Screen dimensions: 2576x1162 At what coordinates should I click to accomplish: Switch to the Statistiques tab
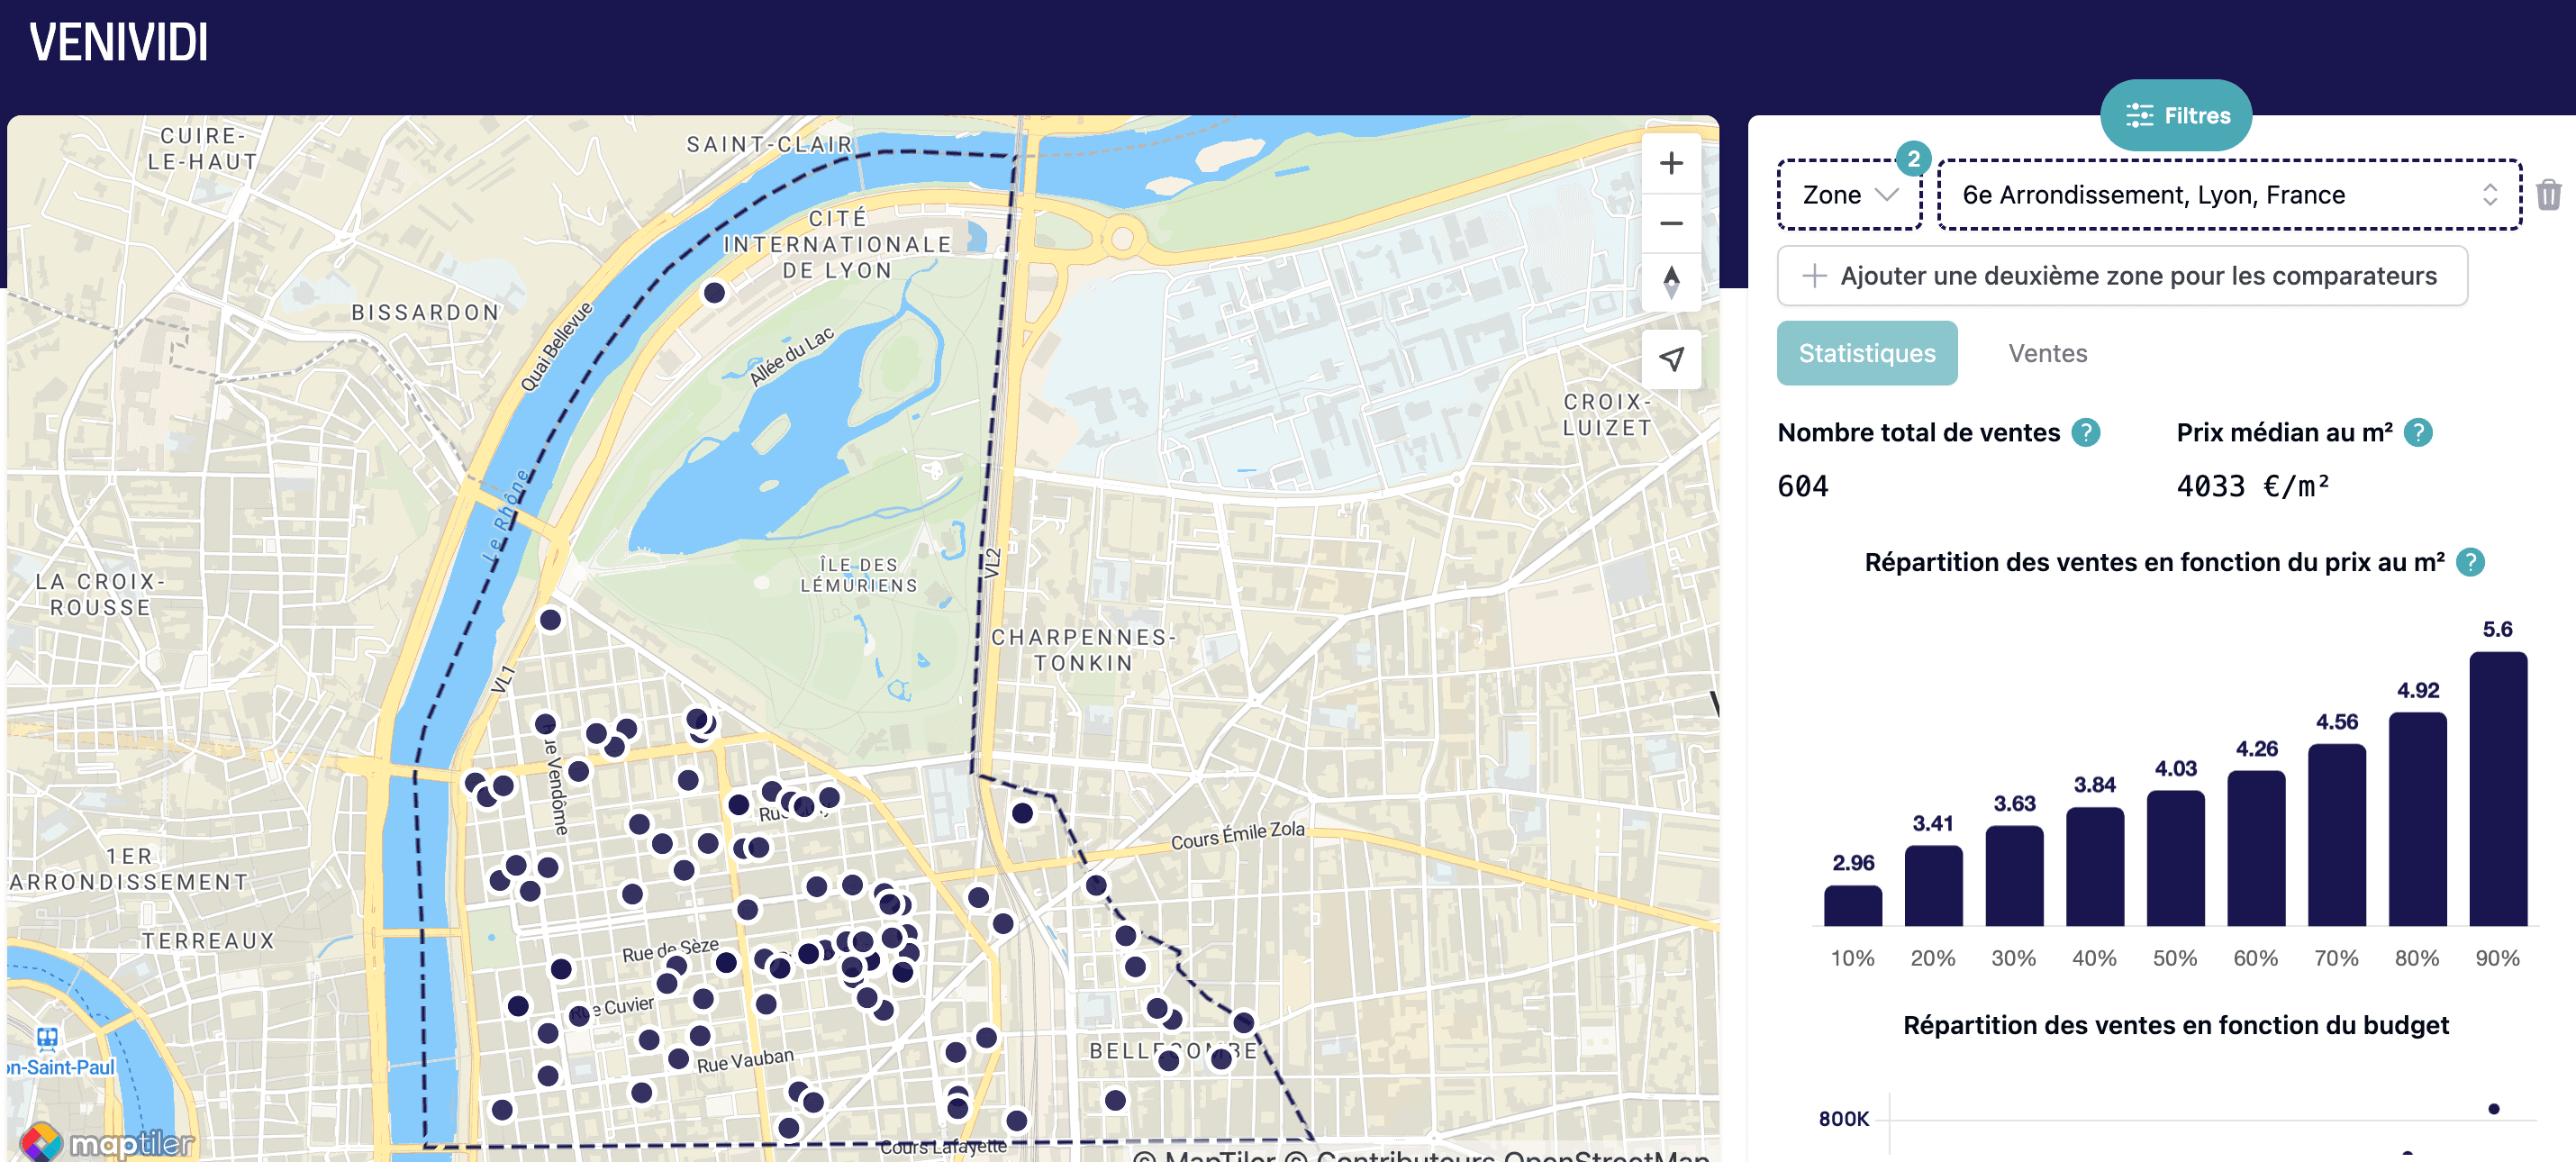pyautogui.click(x=1867, y=353)
